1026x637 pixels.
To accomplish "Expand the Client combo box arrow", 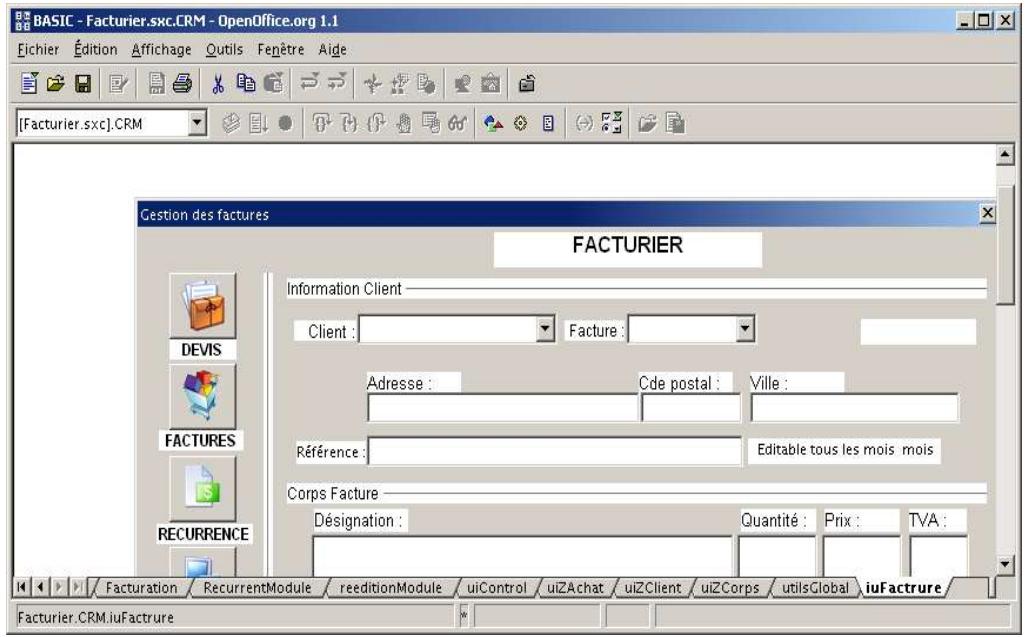I will pyautogui.click(x=545, y=330).
